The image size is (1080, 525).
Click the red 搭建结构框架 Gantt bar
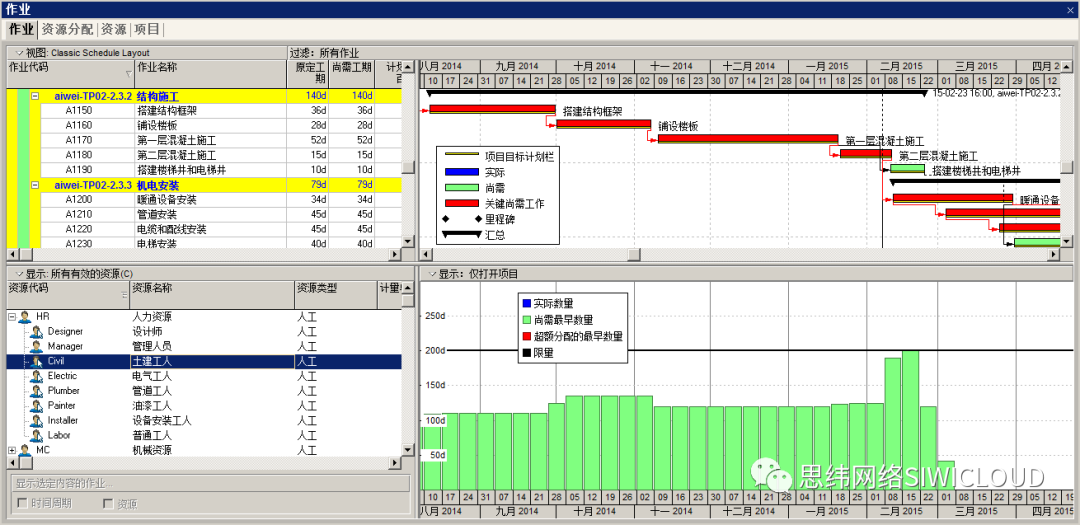492,109
